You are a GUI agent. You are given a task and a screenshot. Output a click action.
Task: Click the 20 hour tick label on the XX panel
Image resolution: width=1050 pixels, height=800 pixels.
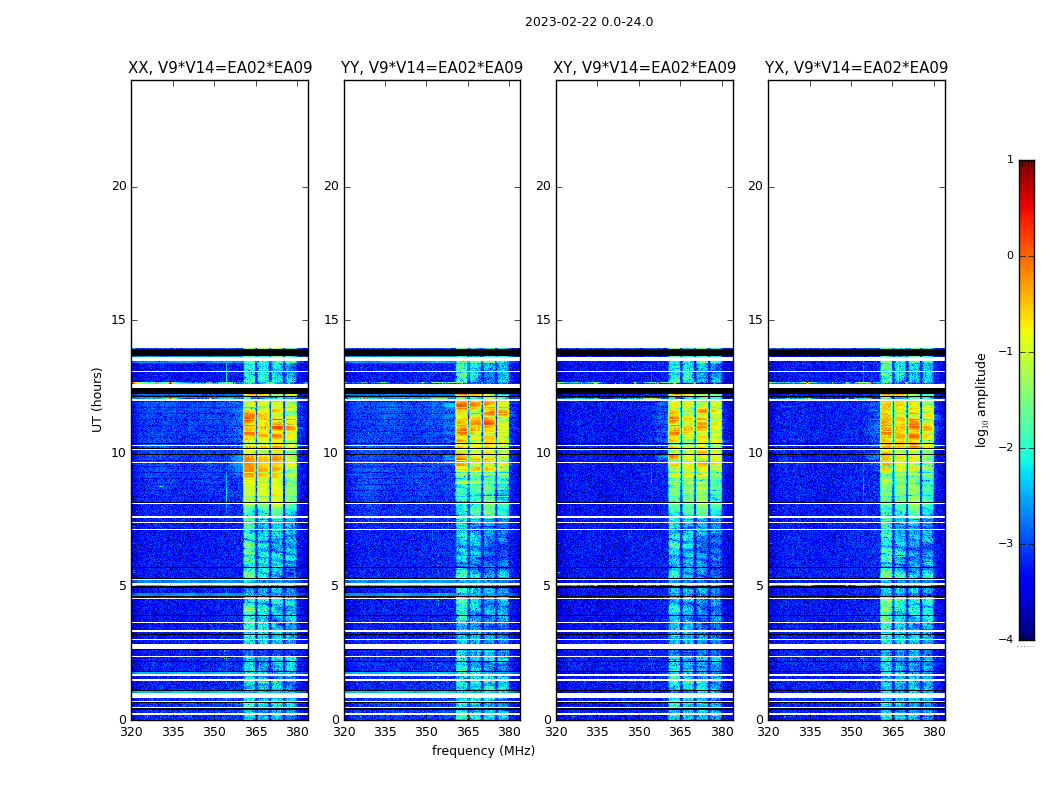pyautogui.click(x=119, y=186)
